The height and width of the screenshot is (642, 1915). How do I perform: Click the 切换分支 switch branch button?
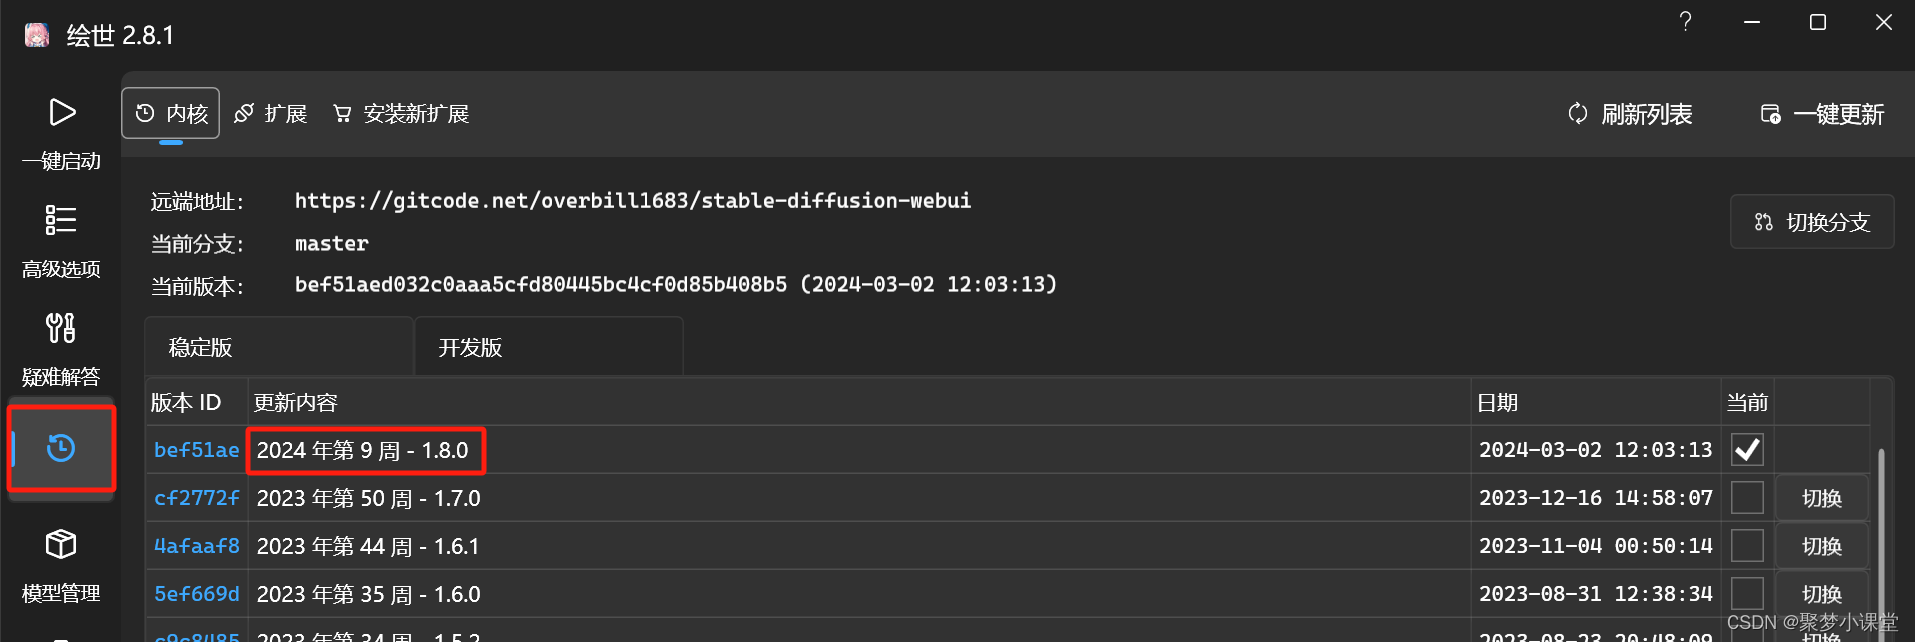pyautogui.click(x=1812, y=222)
